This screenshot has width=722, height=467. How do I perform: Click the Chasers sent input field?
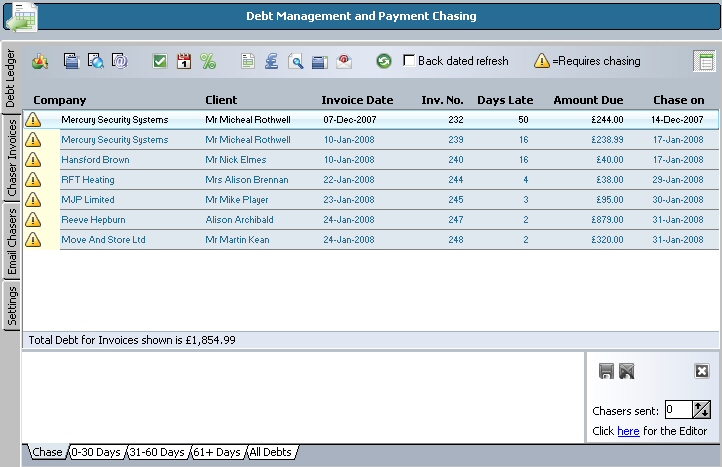coord(677,409)
